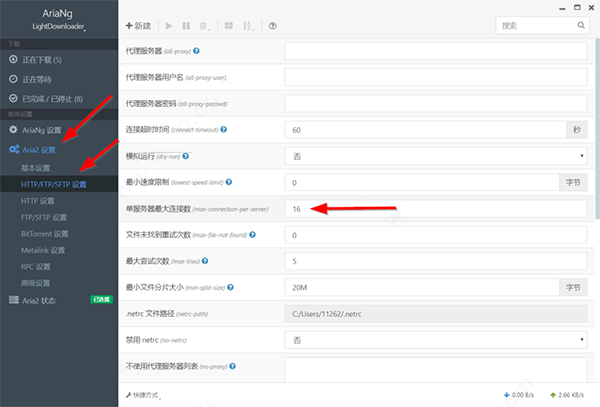Screen dimensions: 600x407
Task: Click the AriaNg LightDownloader title dropdown
Action: point(58,19)
